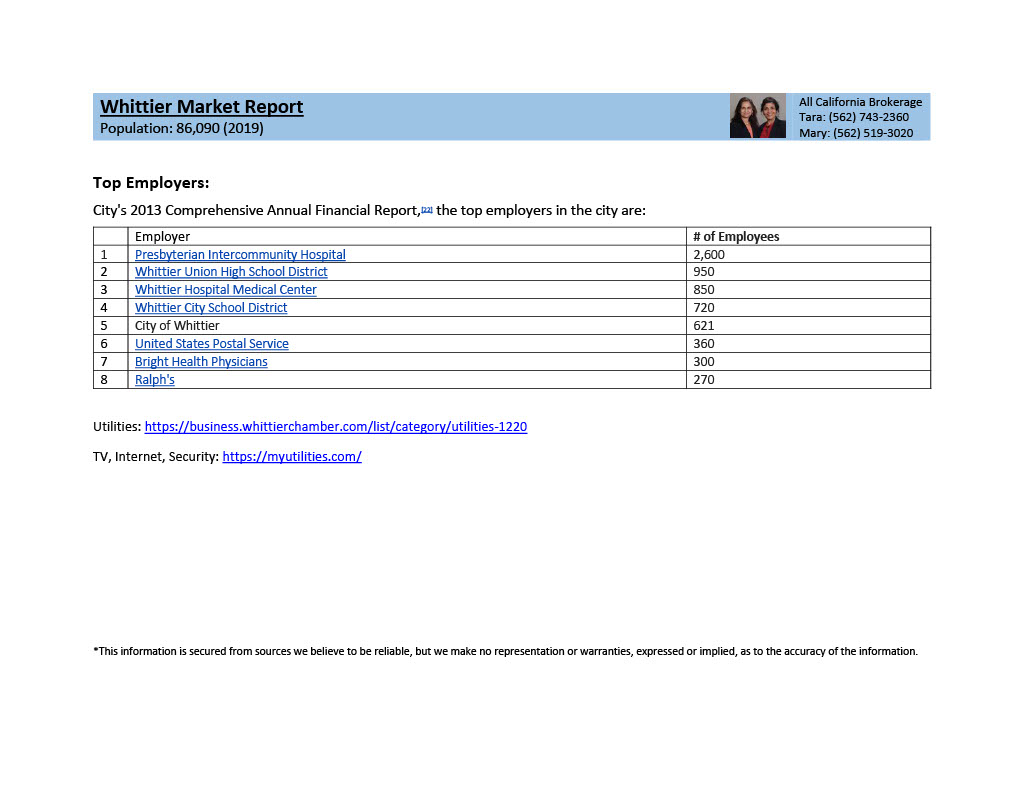The height and width of the screenshot is (792, 1024).
Task: Select the 360 employees cell
Action: pyautogui.click(x=808, y=343)
